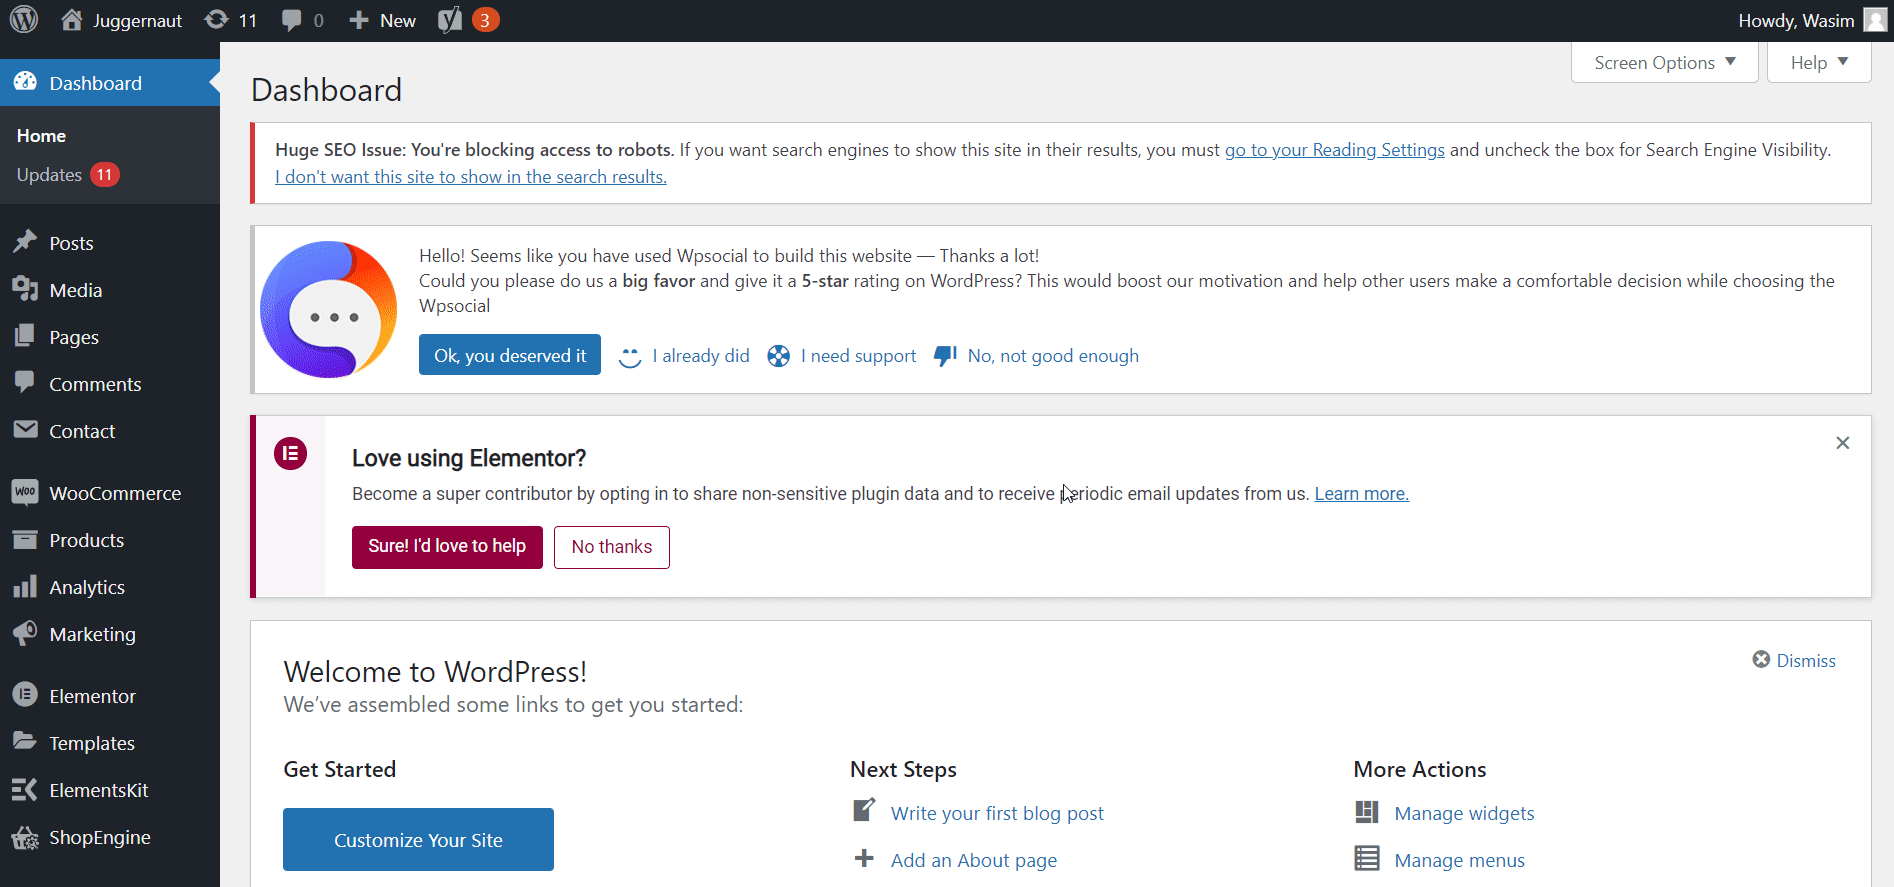Image resolution: width=1894 pixels, height=887 pixels.
Task: Close the Love using Elementor notice
Action: tap(1843, 443)
